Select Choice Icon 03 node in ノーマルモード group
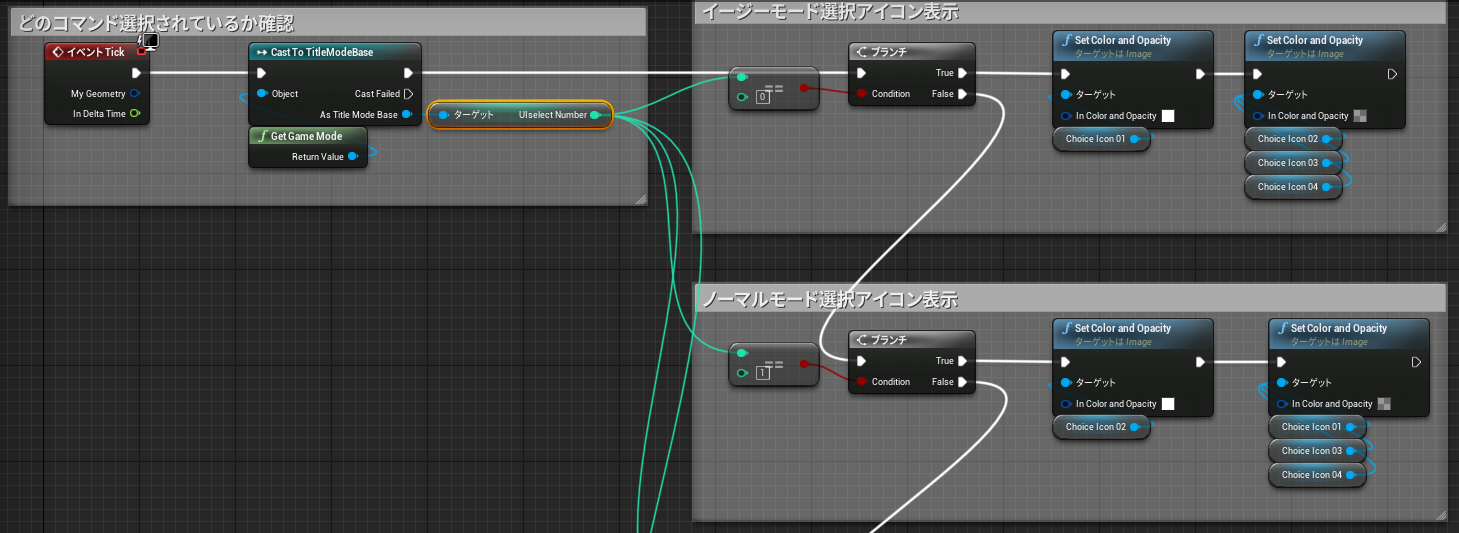Image resolution: width=1459 pixels, height=533 pixels. pos(1318,451)
